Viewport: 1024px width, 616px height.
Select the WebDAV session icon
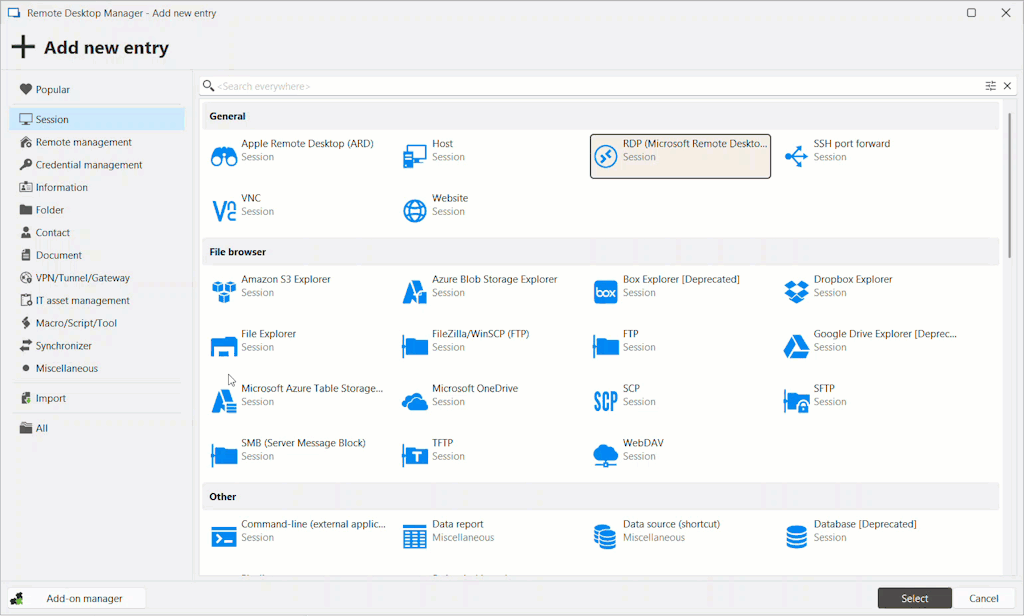pyautogui.click(x=605, y=456)
